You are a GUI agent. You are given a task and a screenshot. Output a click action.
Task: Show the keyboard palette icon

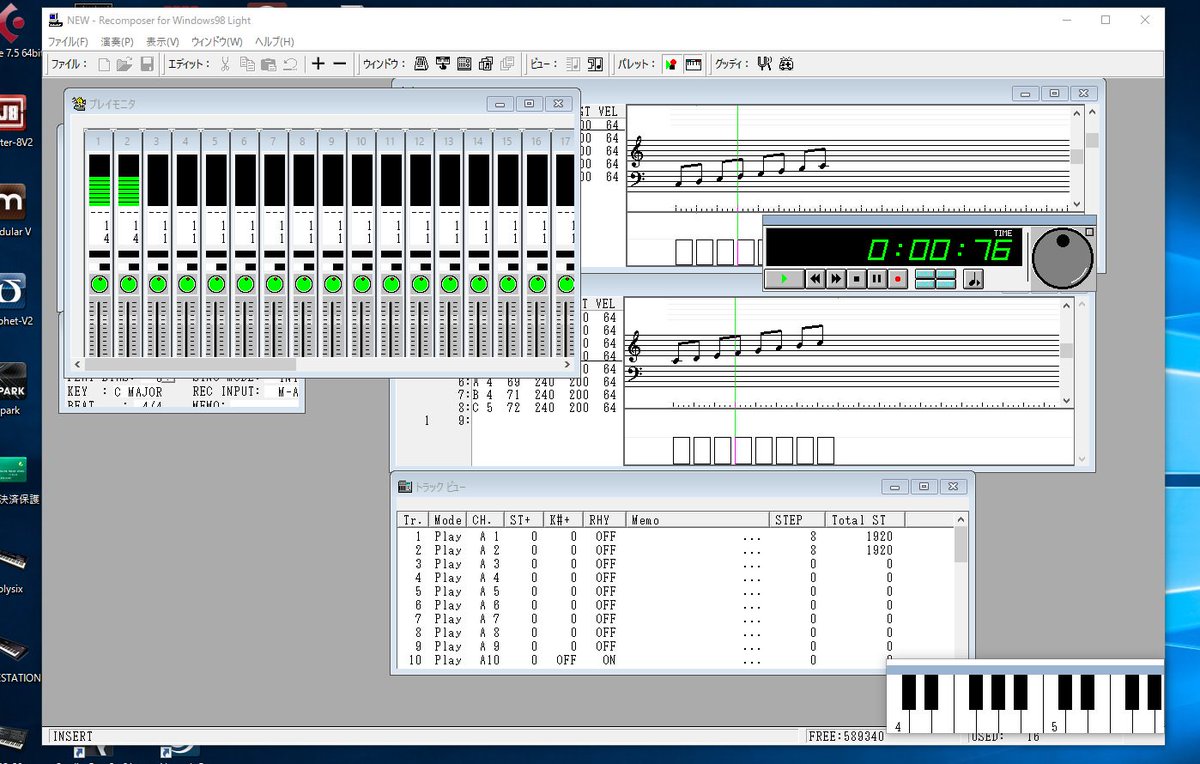(693, 64)
